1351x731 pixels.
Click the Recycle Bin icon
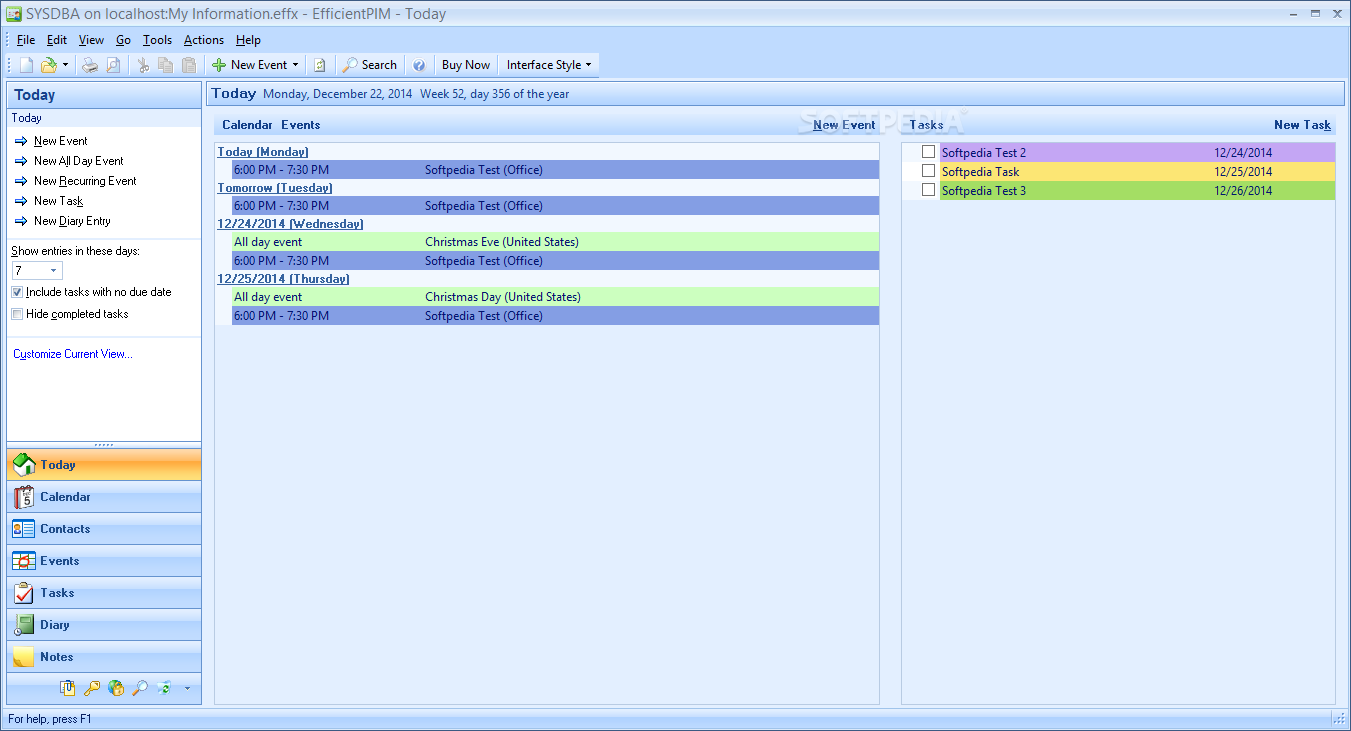point(164,688)
